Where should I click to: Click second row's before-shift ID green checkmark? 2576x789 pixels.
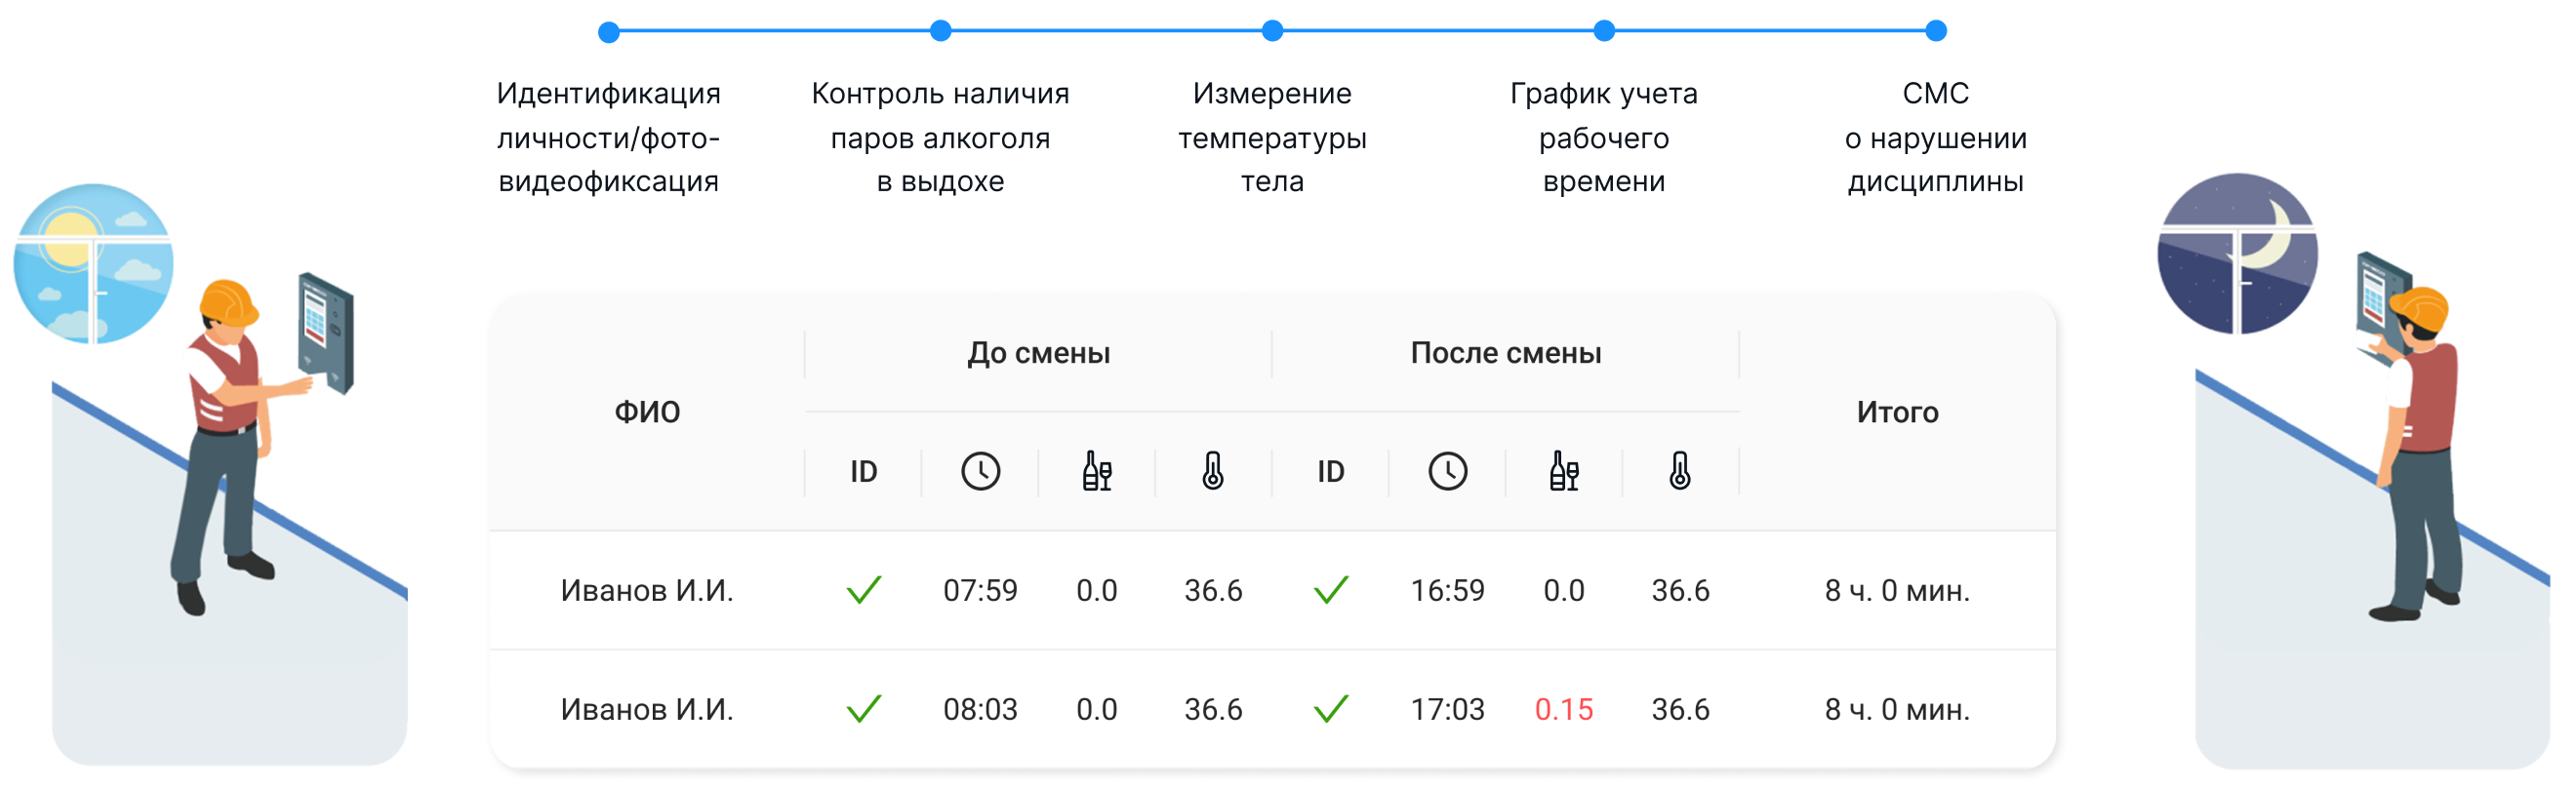pos(863,709)
